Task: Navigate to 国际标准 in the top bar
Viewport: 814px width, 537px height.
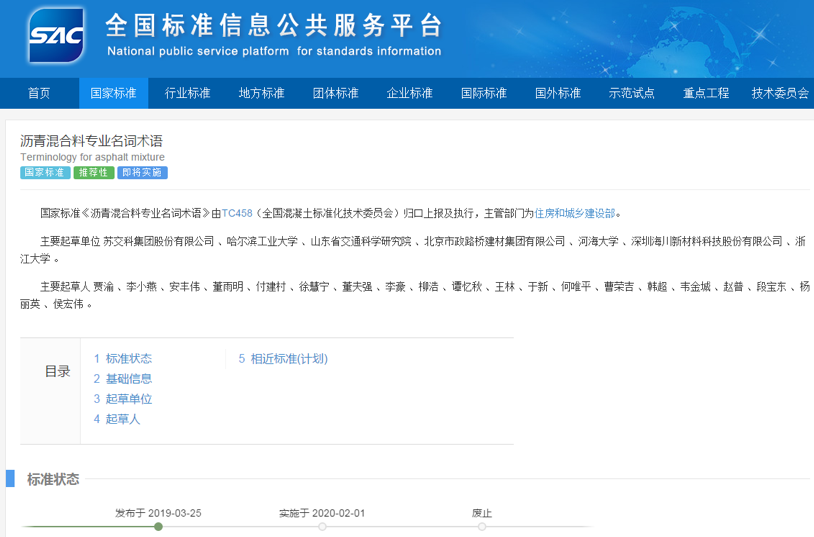Action: [483, 93]
